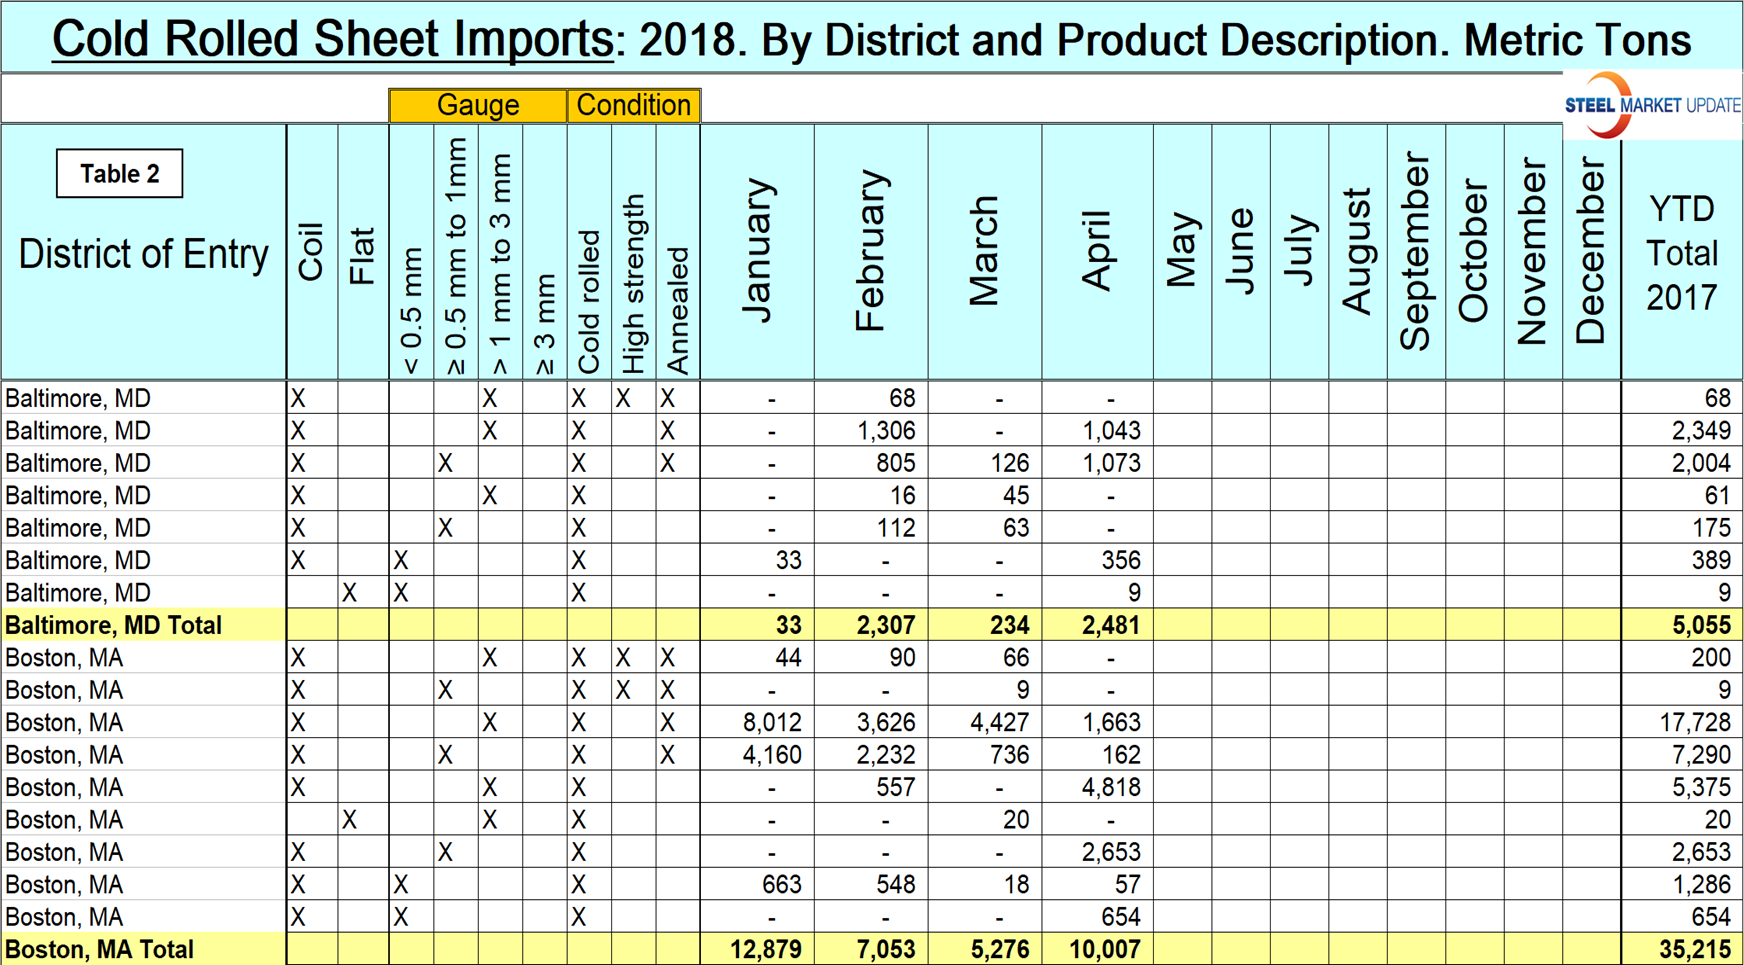This screenshot has width=1744, height=965.
Task: Select the yellow Condition header
Action: pyautogui.click(x=633, y=105)
